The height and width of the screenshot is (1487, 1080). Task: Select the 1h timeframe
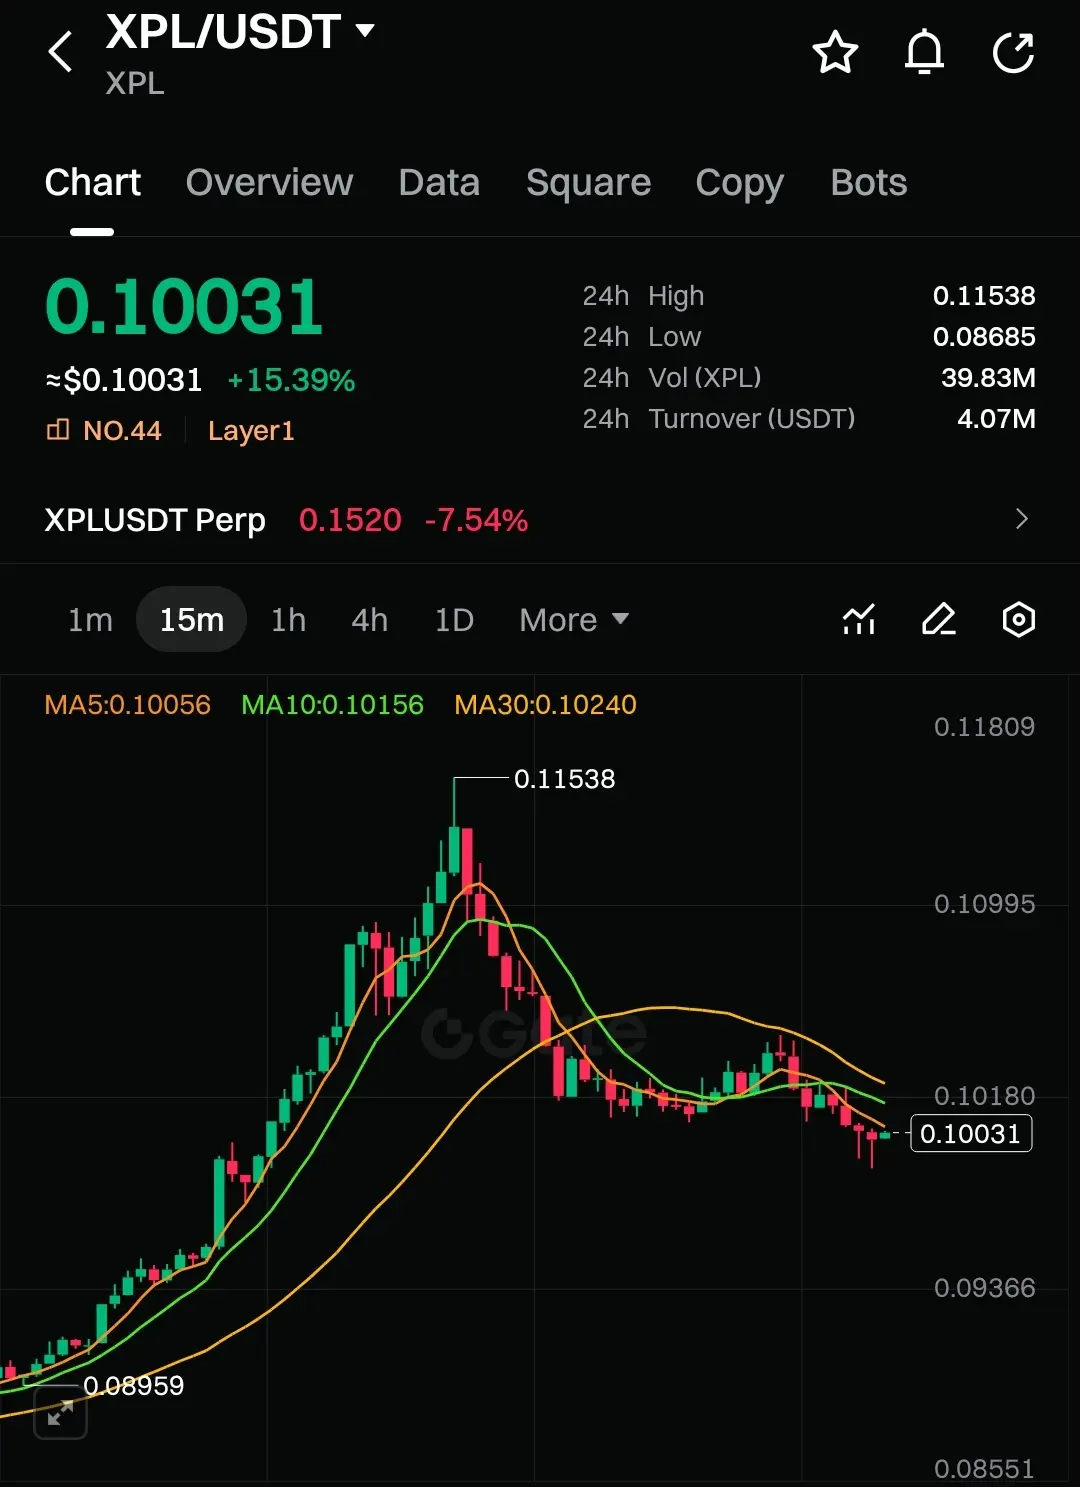[x=288, y=620]
